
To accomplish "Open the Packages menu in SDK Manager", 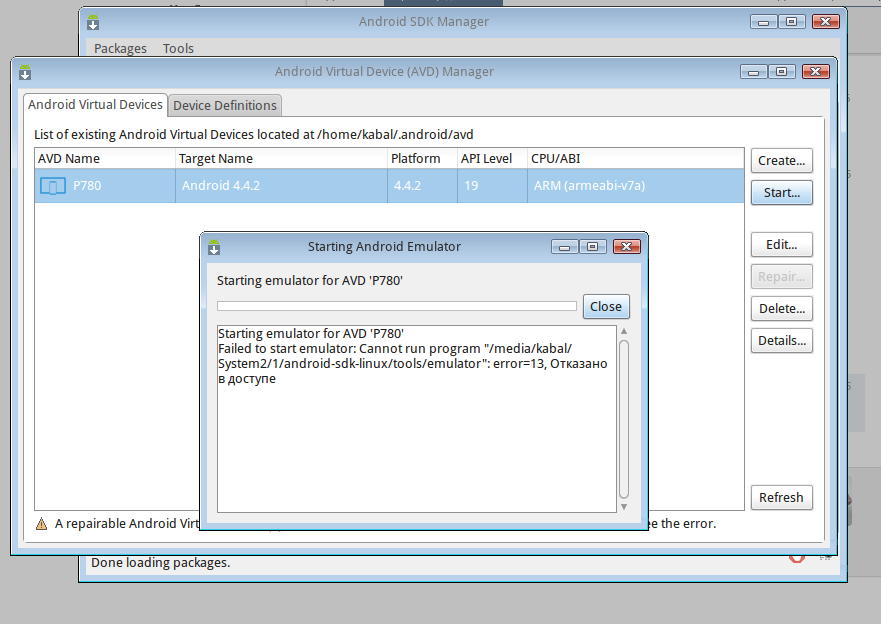I will pyautogui.click(x=120, y=48).
